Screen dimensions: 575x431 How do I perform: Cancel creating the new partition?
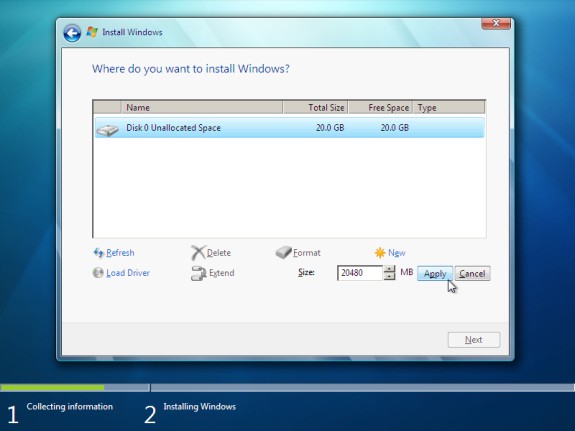[472, 273]
